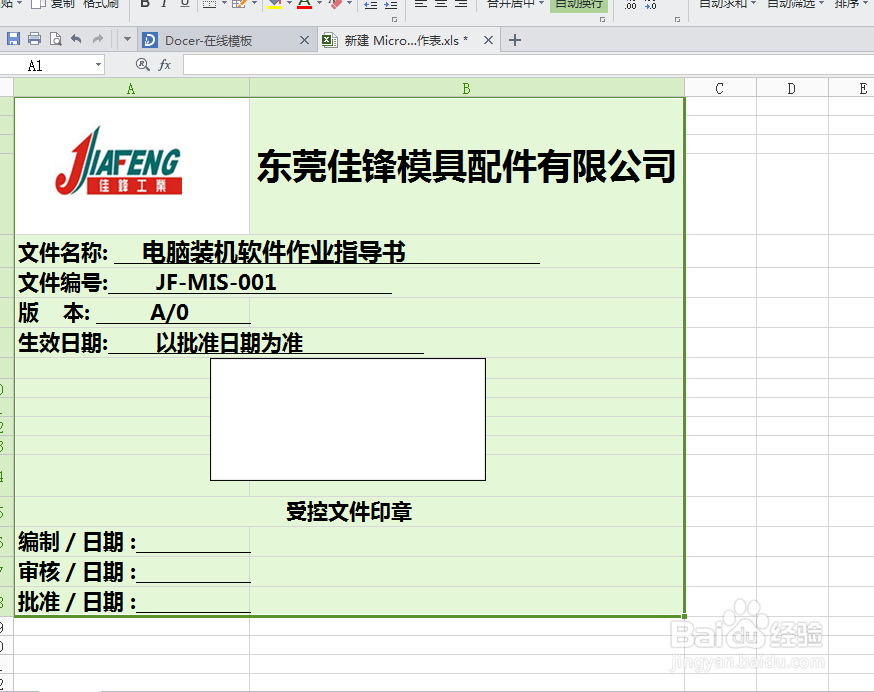Select column B header

[x=467, y=88]
